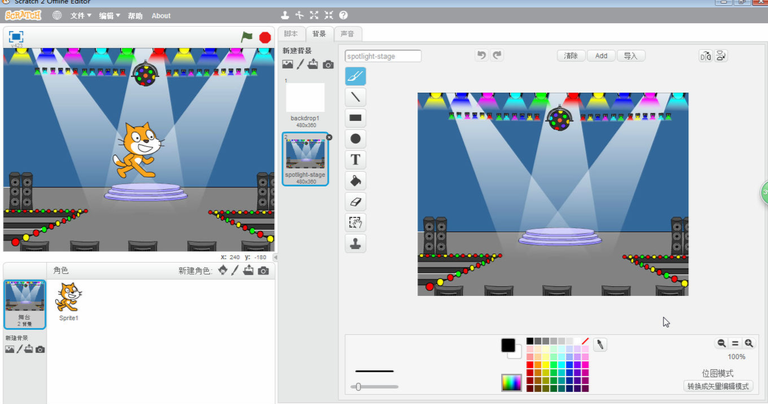Image resolution: width=768 pixels, height=404 pixels.
Task: Switch to the 声音 tab
Action: point(347,34)
